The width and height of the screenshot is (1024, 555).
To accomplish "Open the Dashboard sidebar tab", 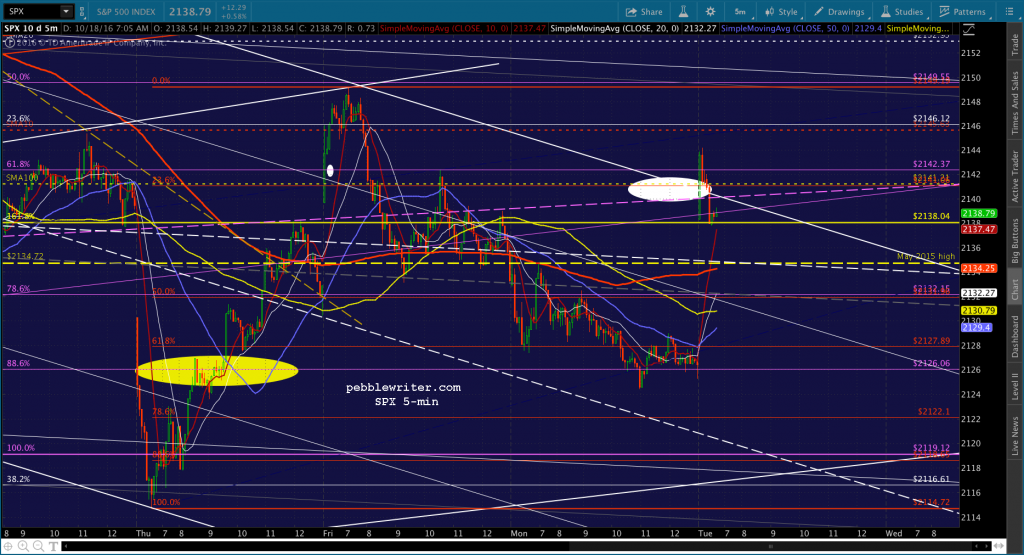I will 1015,336.
